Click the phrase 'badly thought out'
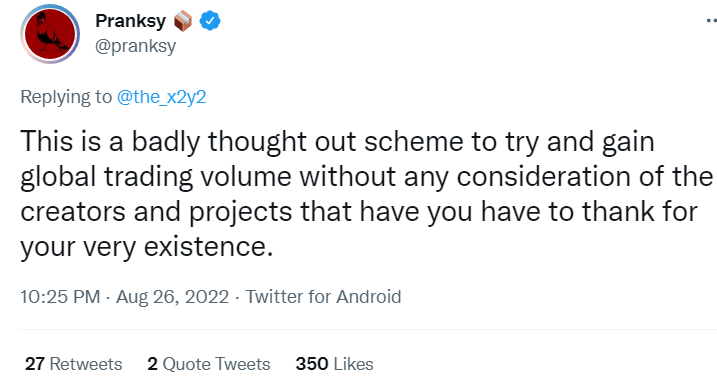This screenshot has width=717, height=385. (244, 142)
